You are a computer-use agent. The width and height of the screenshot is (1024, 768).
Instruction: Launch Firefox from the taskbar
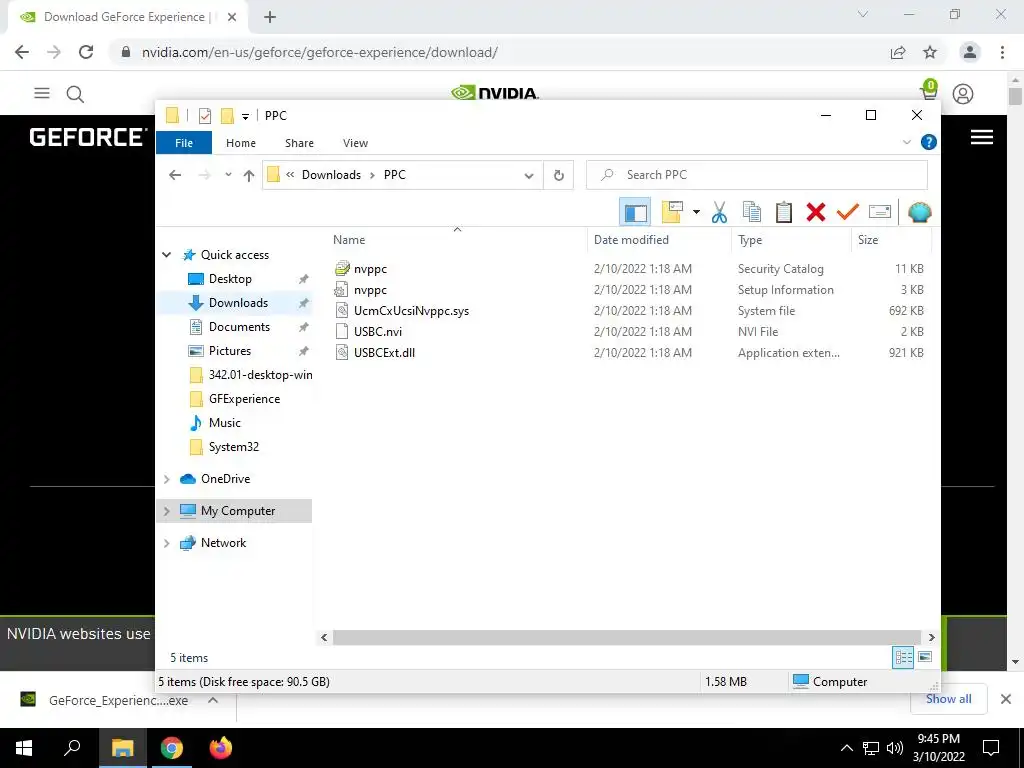click(221, 748)
